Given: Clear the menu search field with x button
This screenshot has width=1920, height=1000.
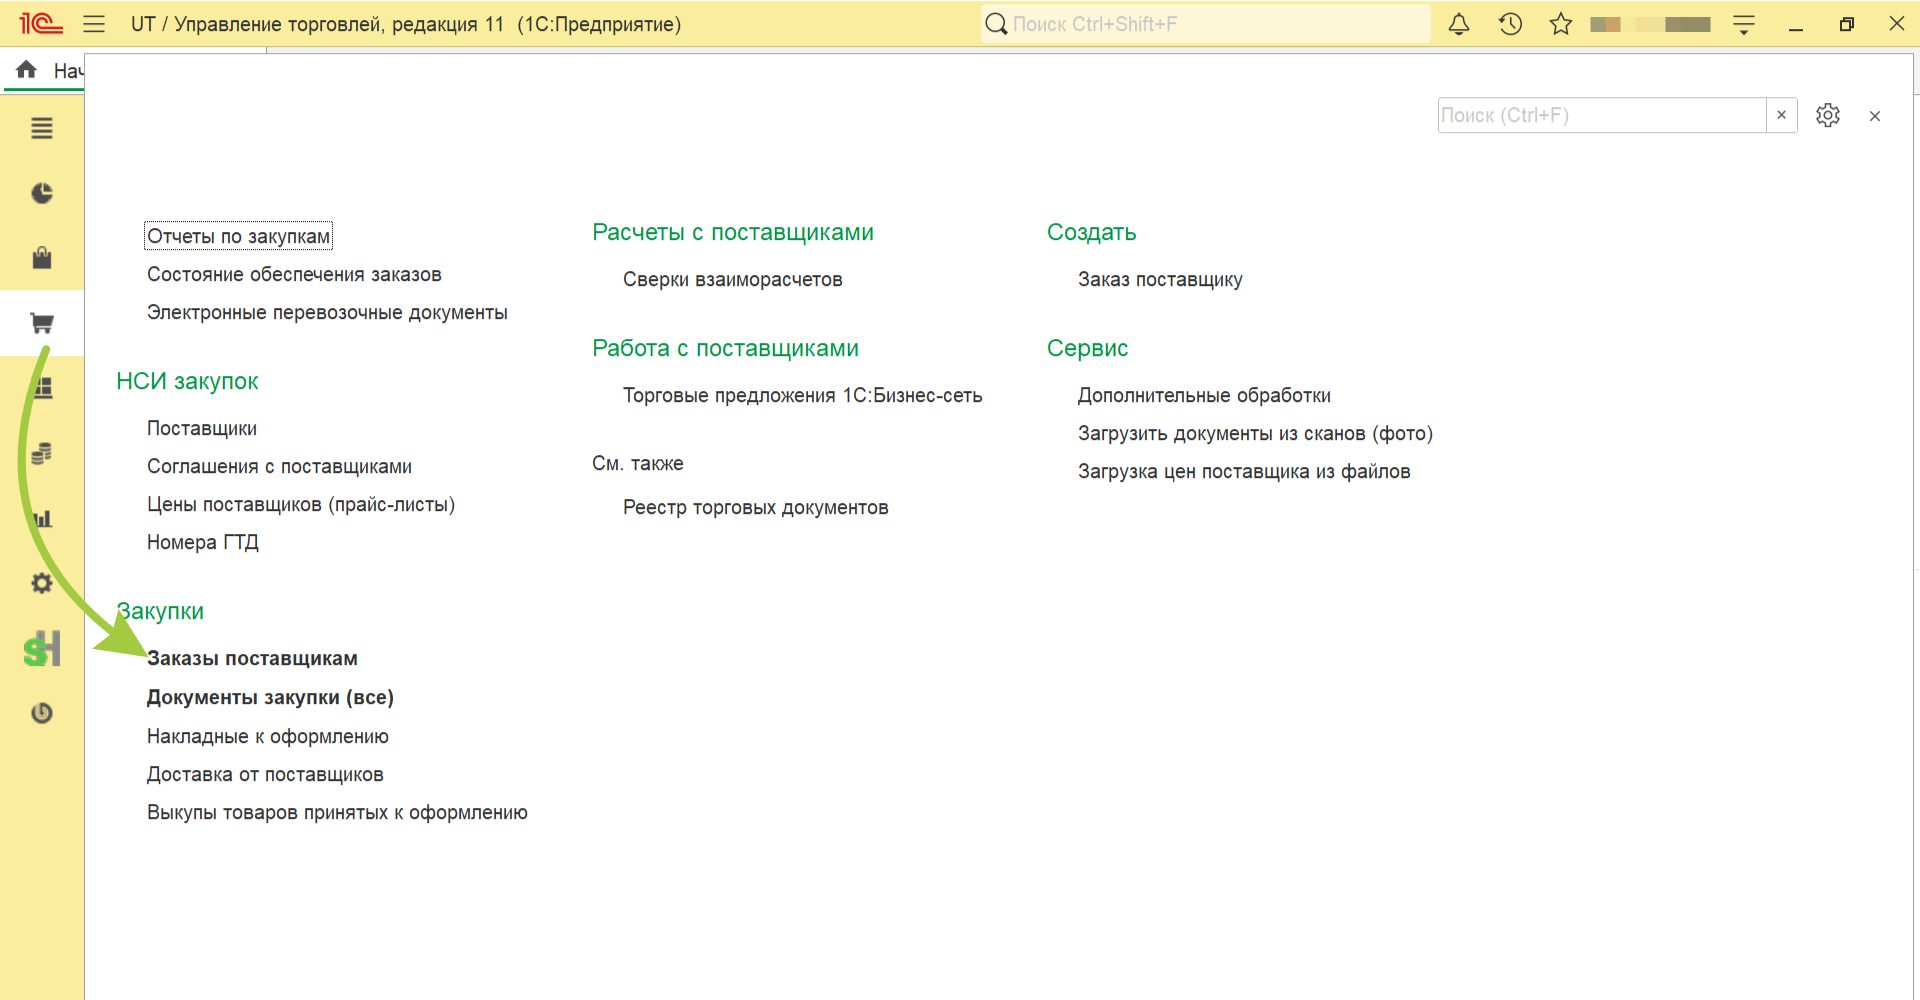Looking at the screenshot, I should [1781, 115].
